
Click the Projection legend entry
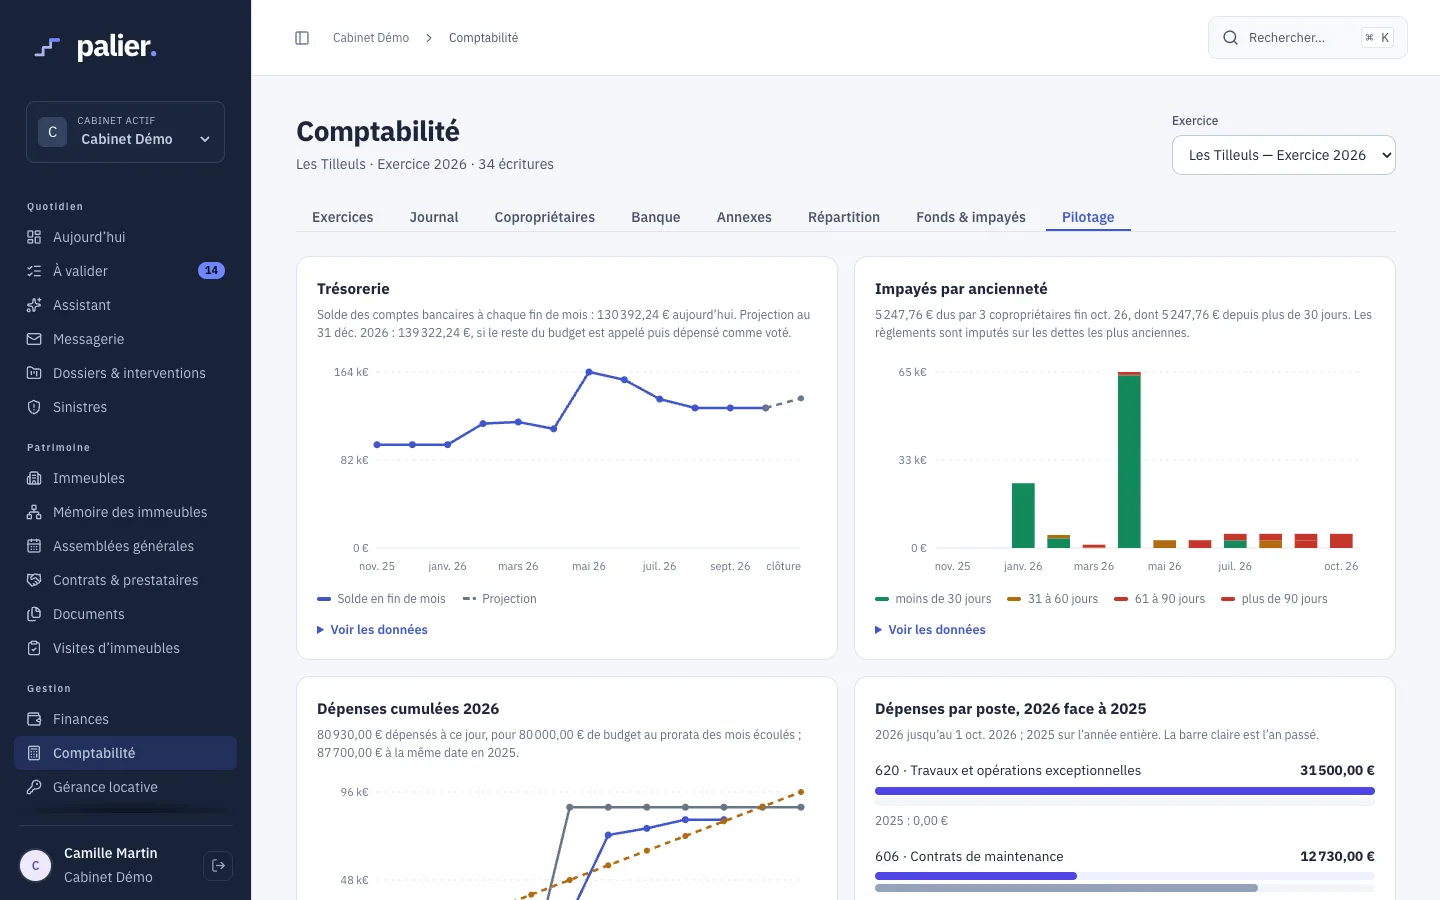click(x=500, y=599)
